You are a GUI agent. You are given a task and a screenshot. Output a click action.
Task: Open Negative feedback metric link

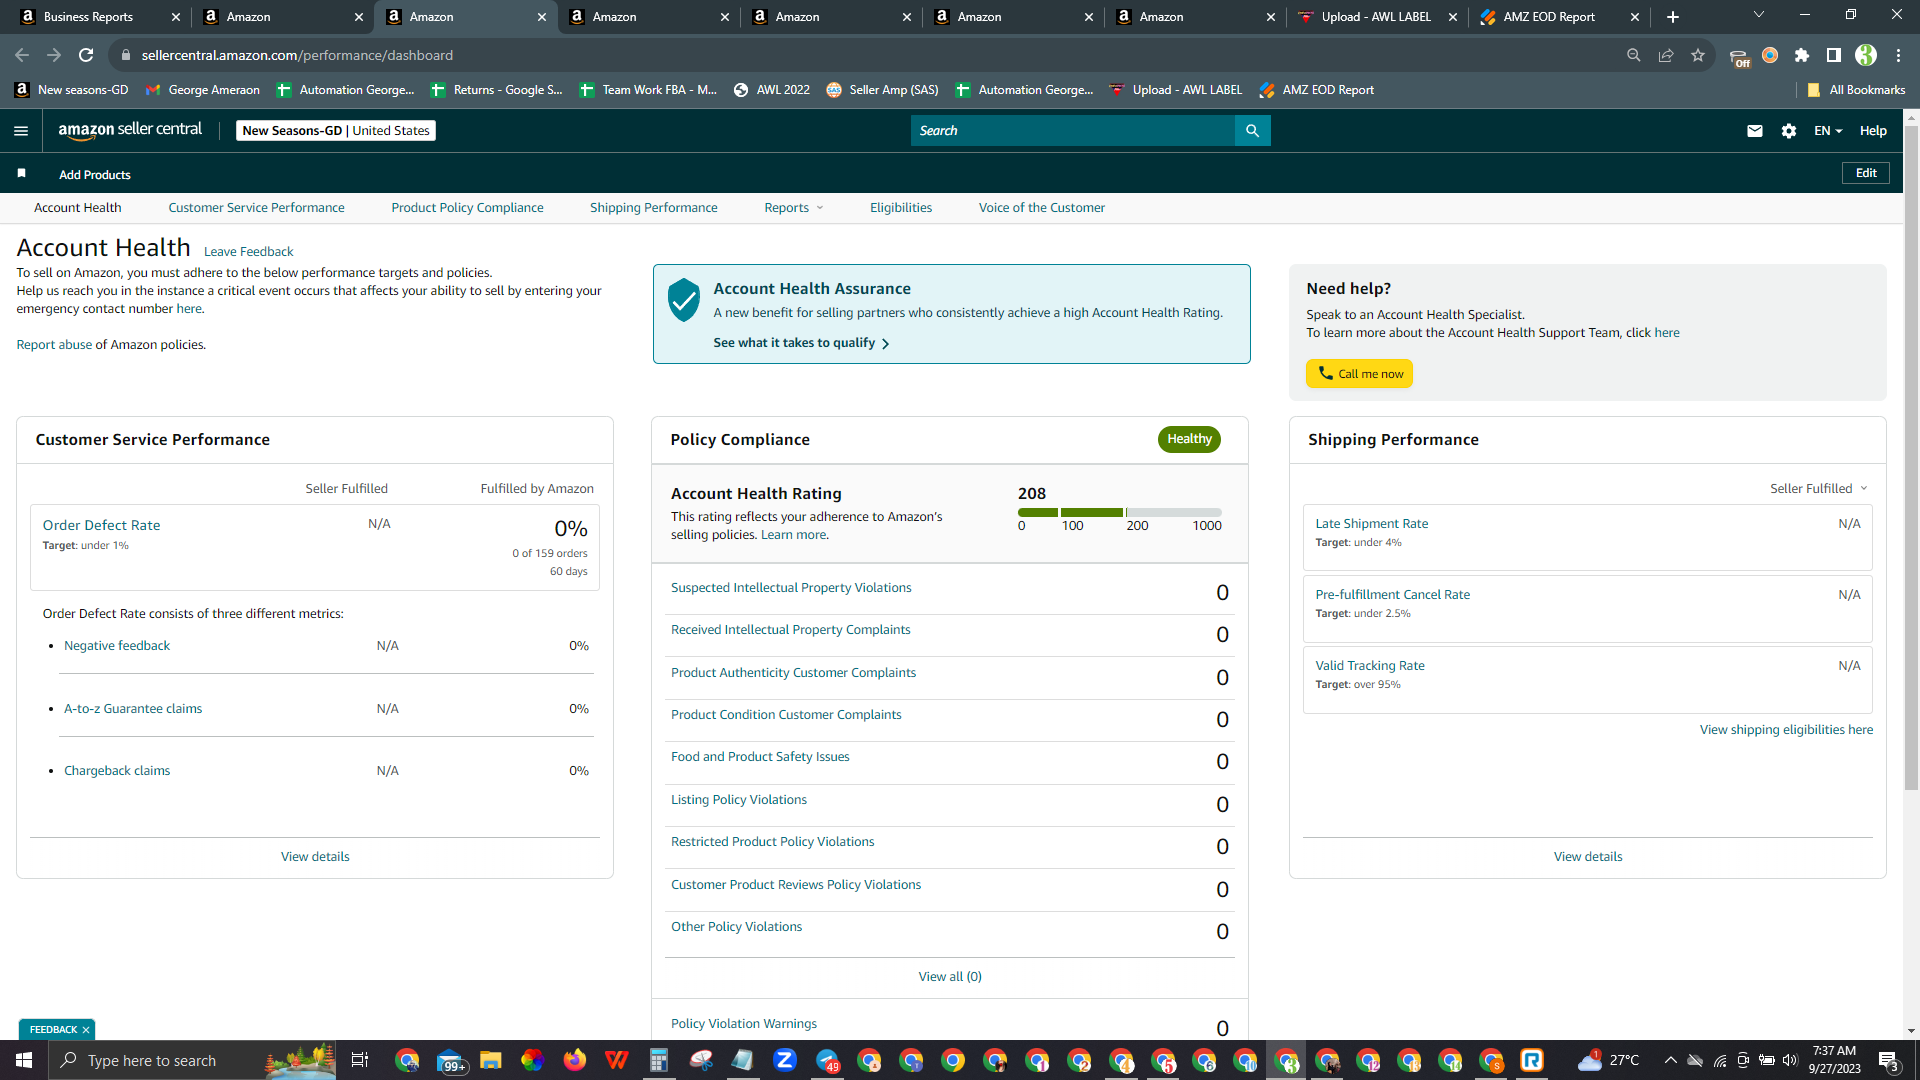117,646
